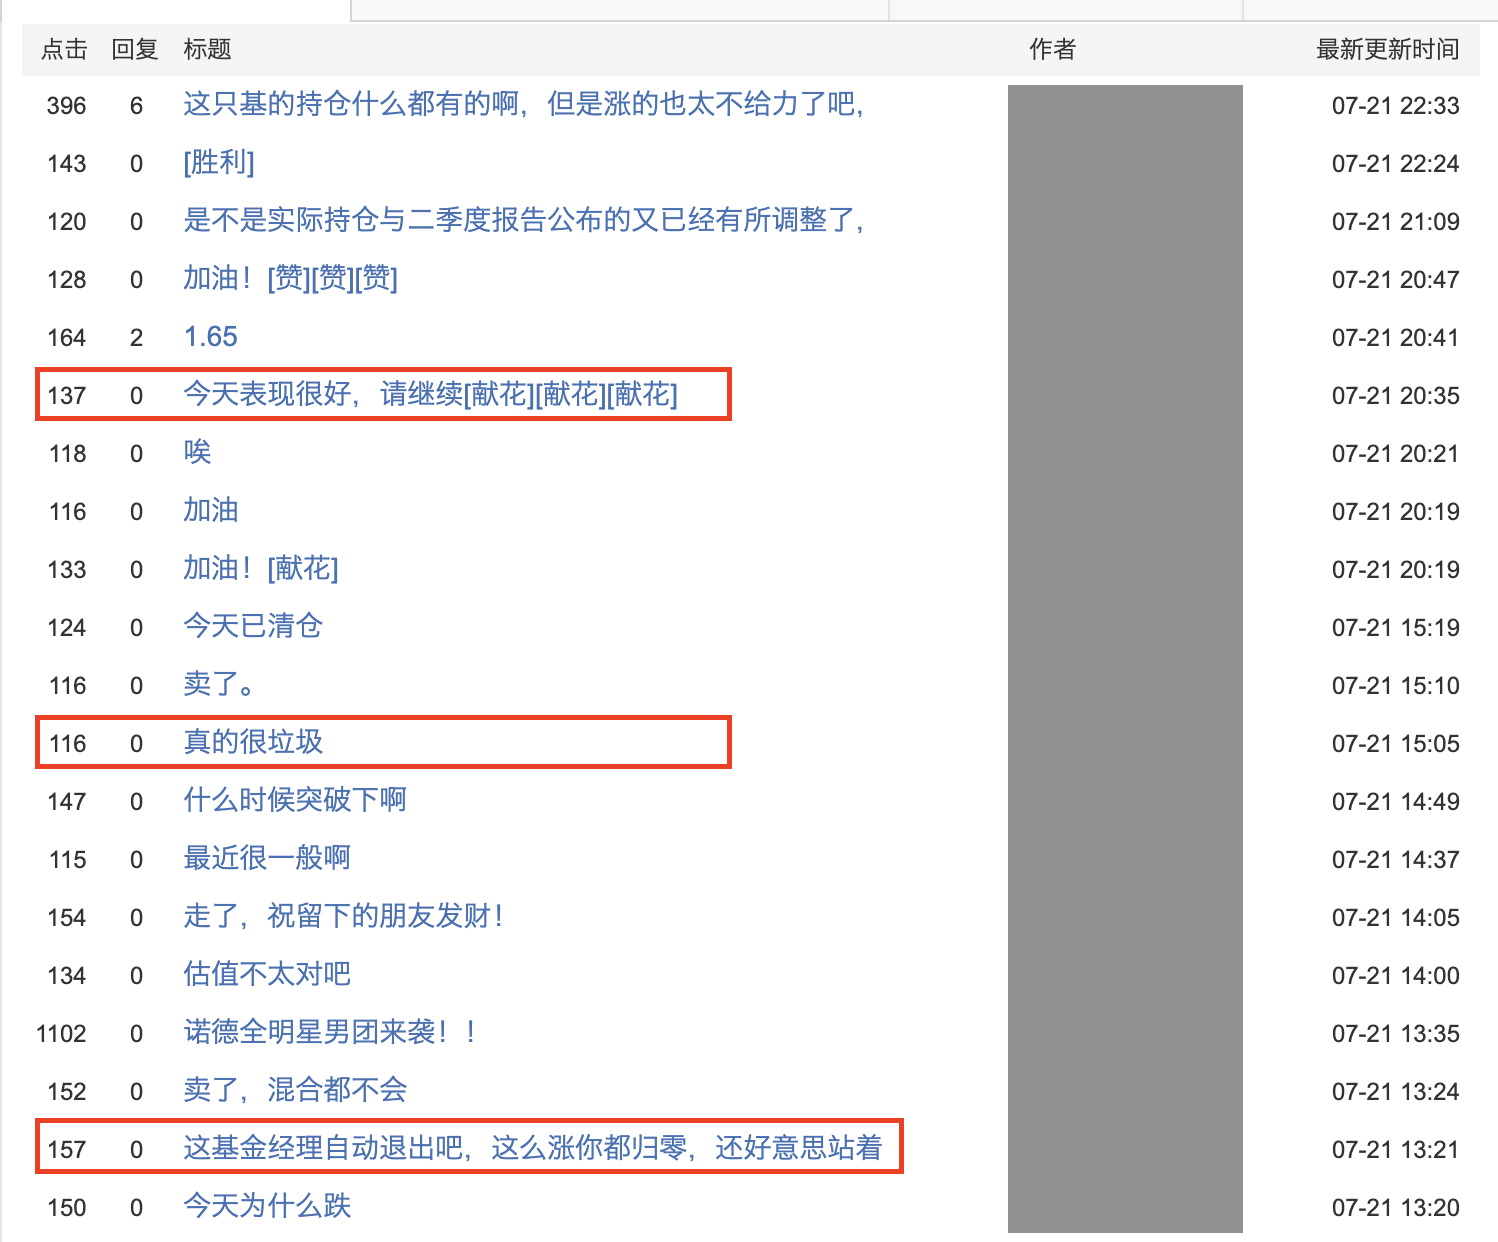This screenshot has width=1498, height=1242.
Task: Open 今天表现很好 post with flowers
Action: tap(430, 394)
